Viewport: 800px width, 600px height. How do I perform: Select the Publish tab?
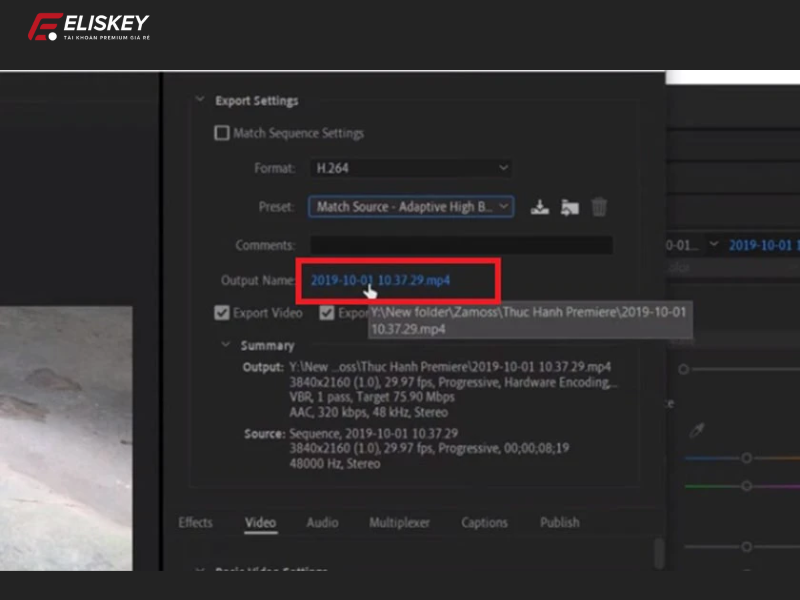(559, 522)
